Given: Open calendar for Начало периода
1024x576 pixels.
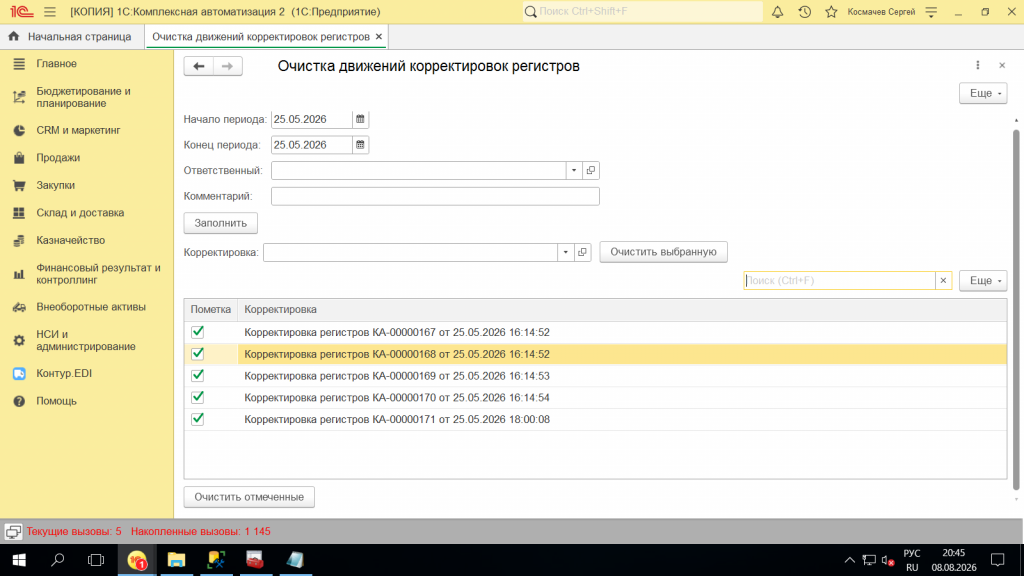Looking at the screenshot, I should click(360, 120).
